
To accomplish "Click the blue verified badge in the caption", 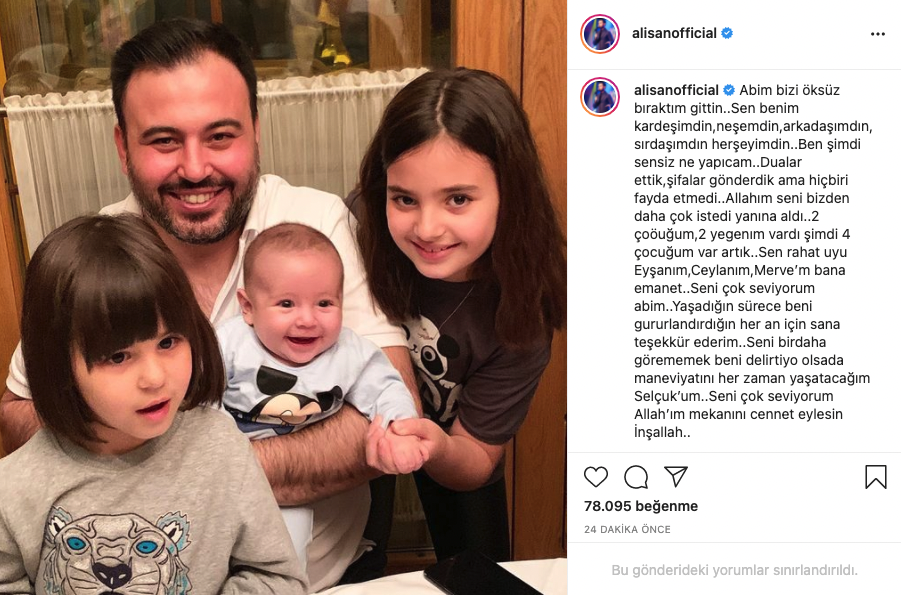I will pyautogui.click(x=729, y=90).
